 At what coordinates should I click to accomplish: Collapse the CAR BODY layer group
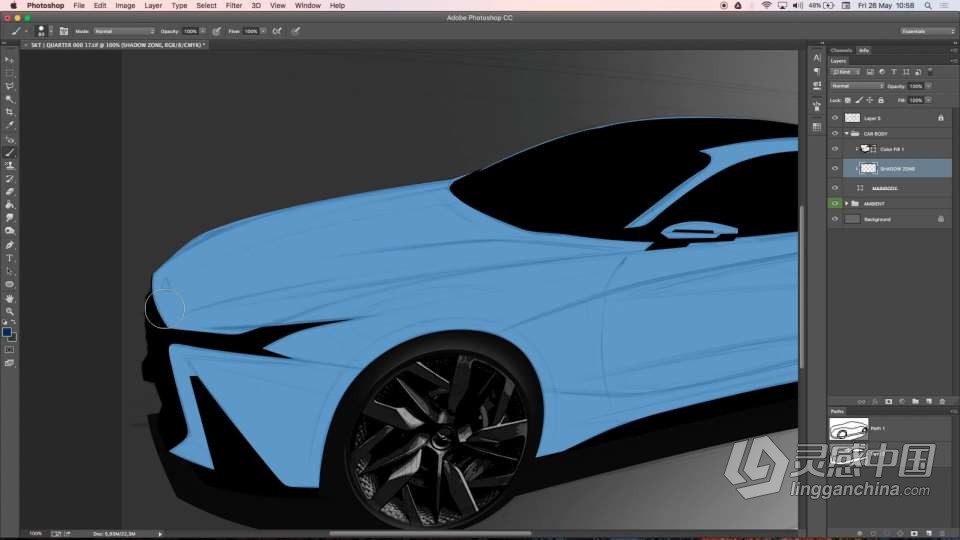tap(847, 133)
